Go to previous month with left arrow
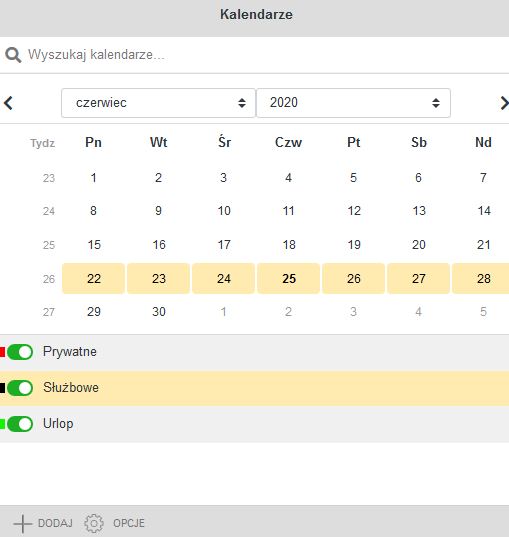509x537 pixels. [8, 103]
